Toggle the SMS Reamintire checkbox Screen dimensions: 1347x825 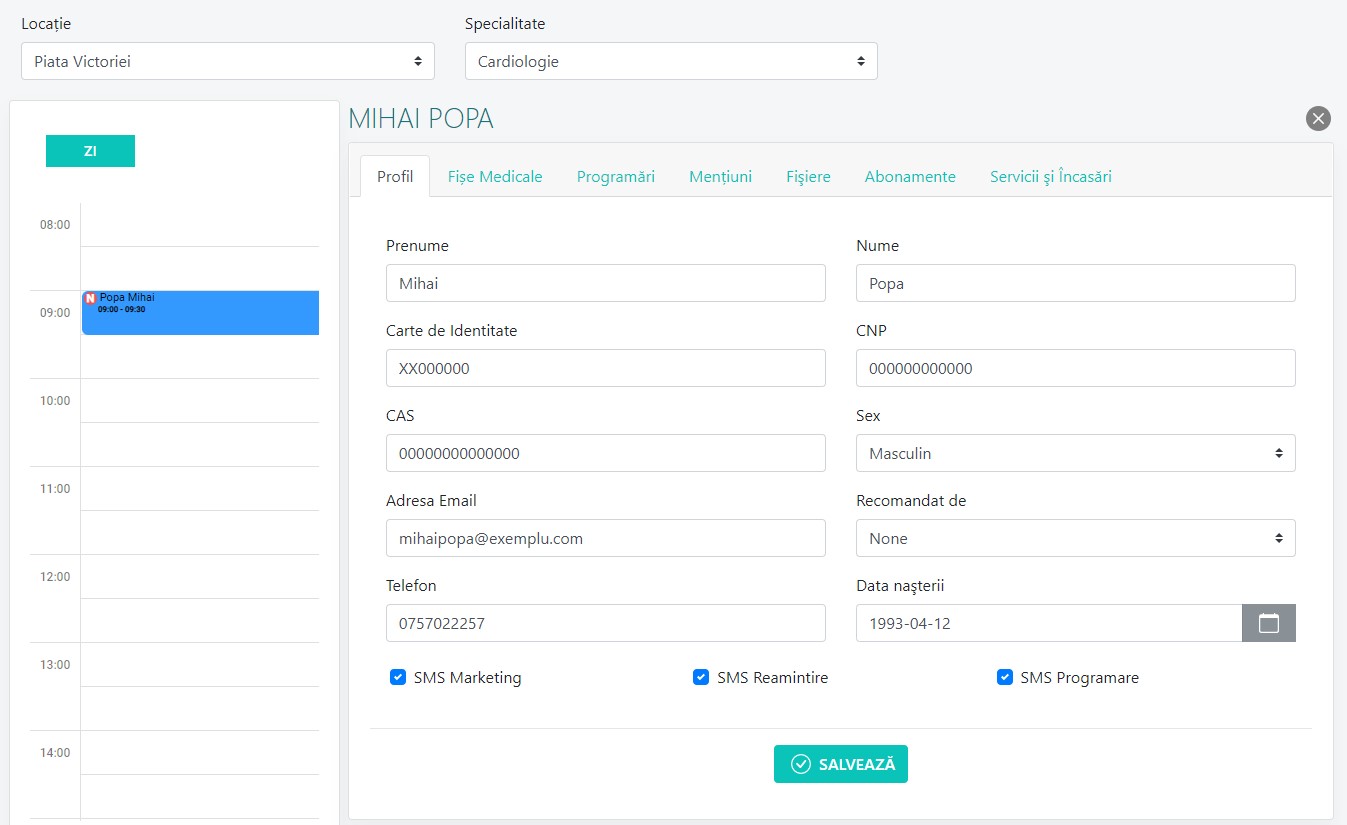pyautogui.click(x=701, y=678)
